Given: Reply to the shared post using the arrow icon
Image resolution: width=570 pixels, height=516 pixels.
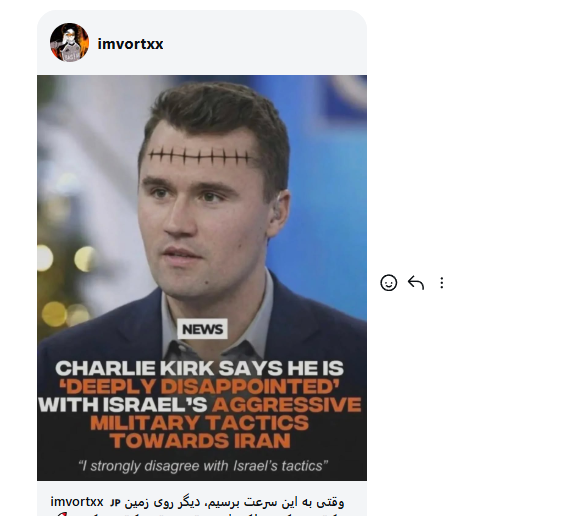Looking at the screenshot, I should (416, 283).
